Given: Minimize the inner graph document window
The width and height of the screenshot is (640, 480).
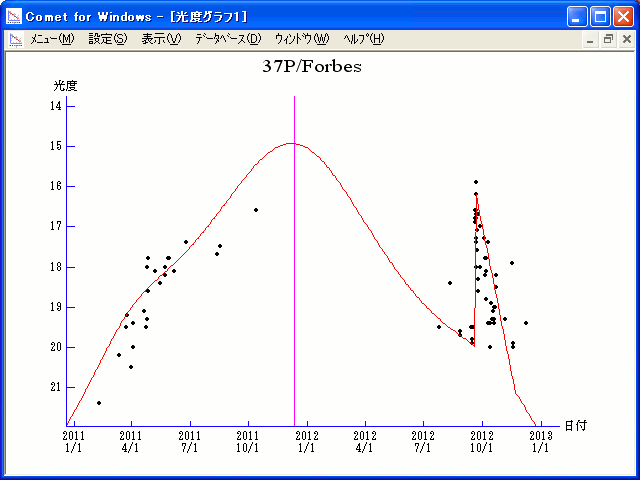Looking at the screenshot, I should click(590, 39).
